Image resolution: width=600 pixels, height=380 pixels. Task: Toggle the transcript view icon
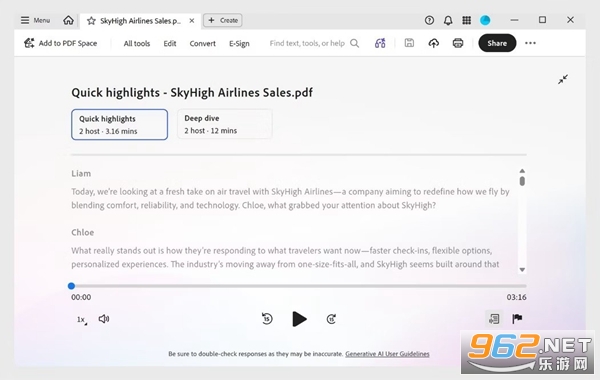pos(494,318)
